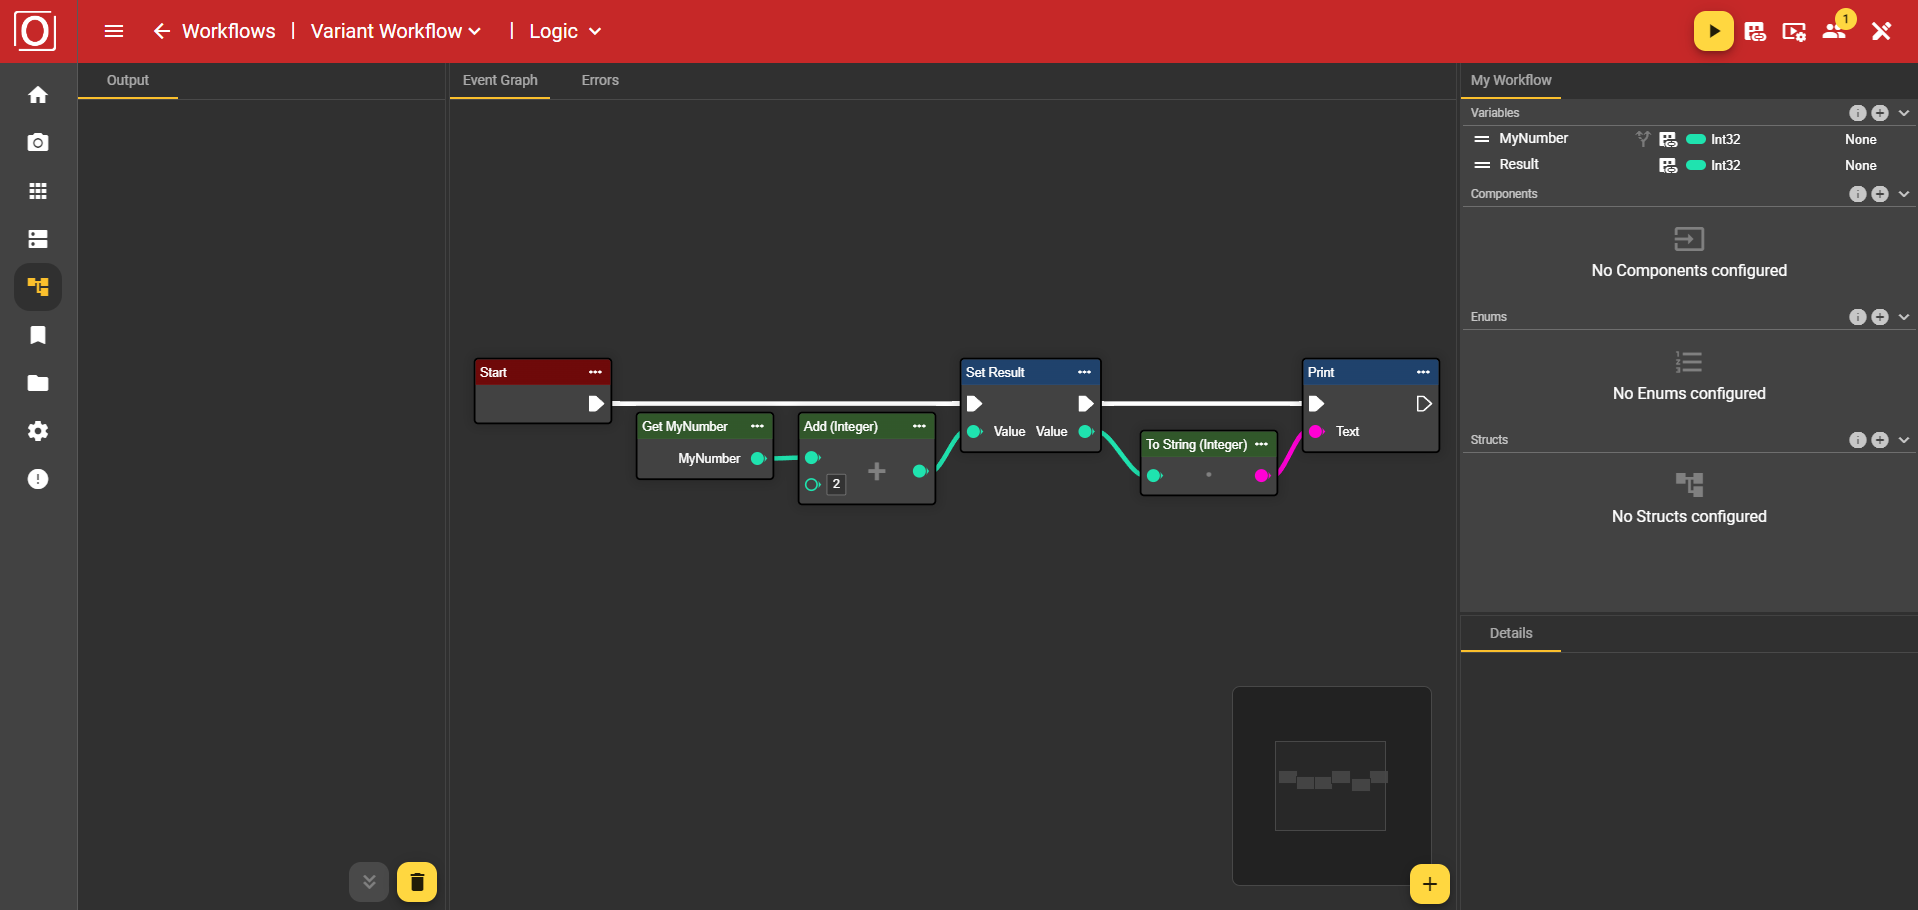
Task: Open Settings from the left sidebar gear
Action: pos(38,431)
